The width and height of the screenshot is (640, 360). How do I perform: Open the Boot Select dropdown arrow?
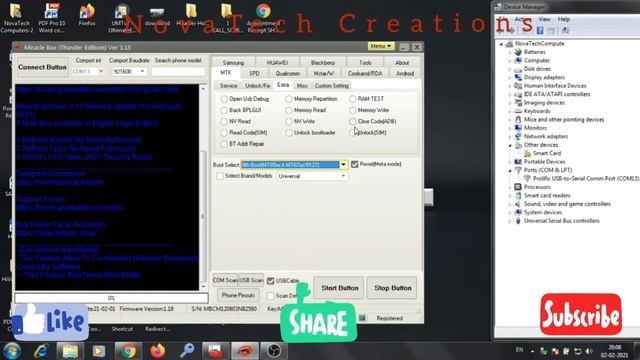[343, 164]
